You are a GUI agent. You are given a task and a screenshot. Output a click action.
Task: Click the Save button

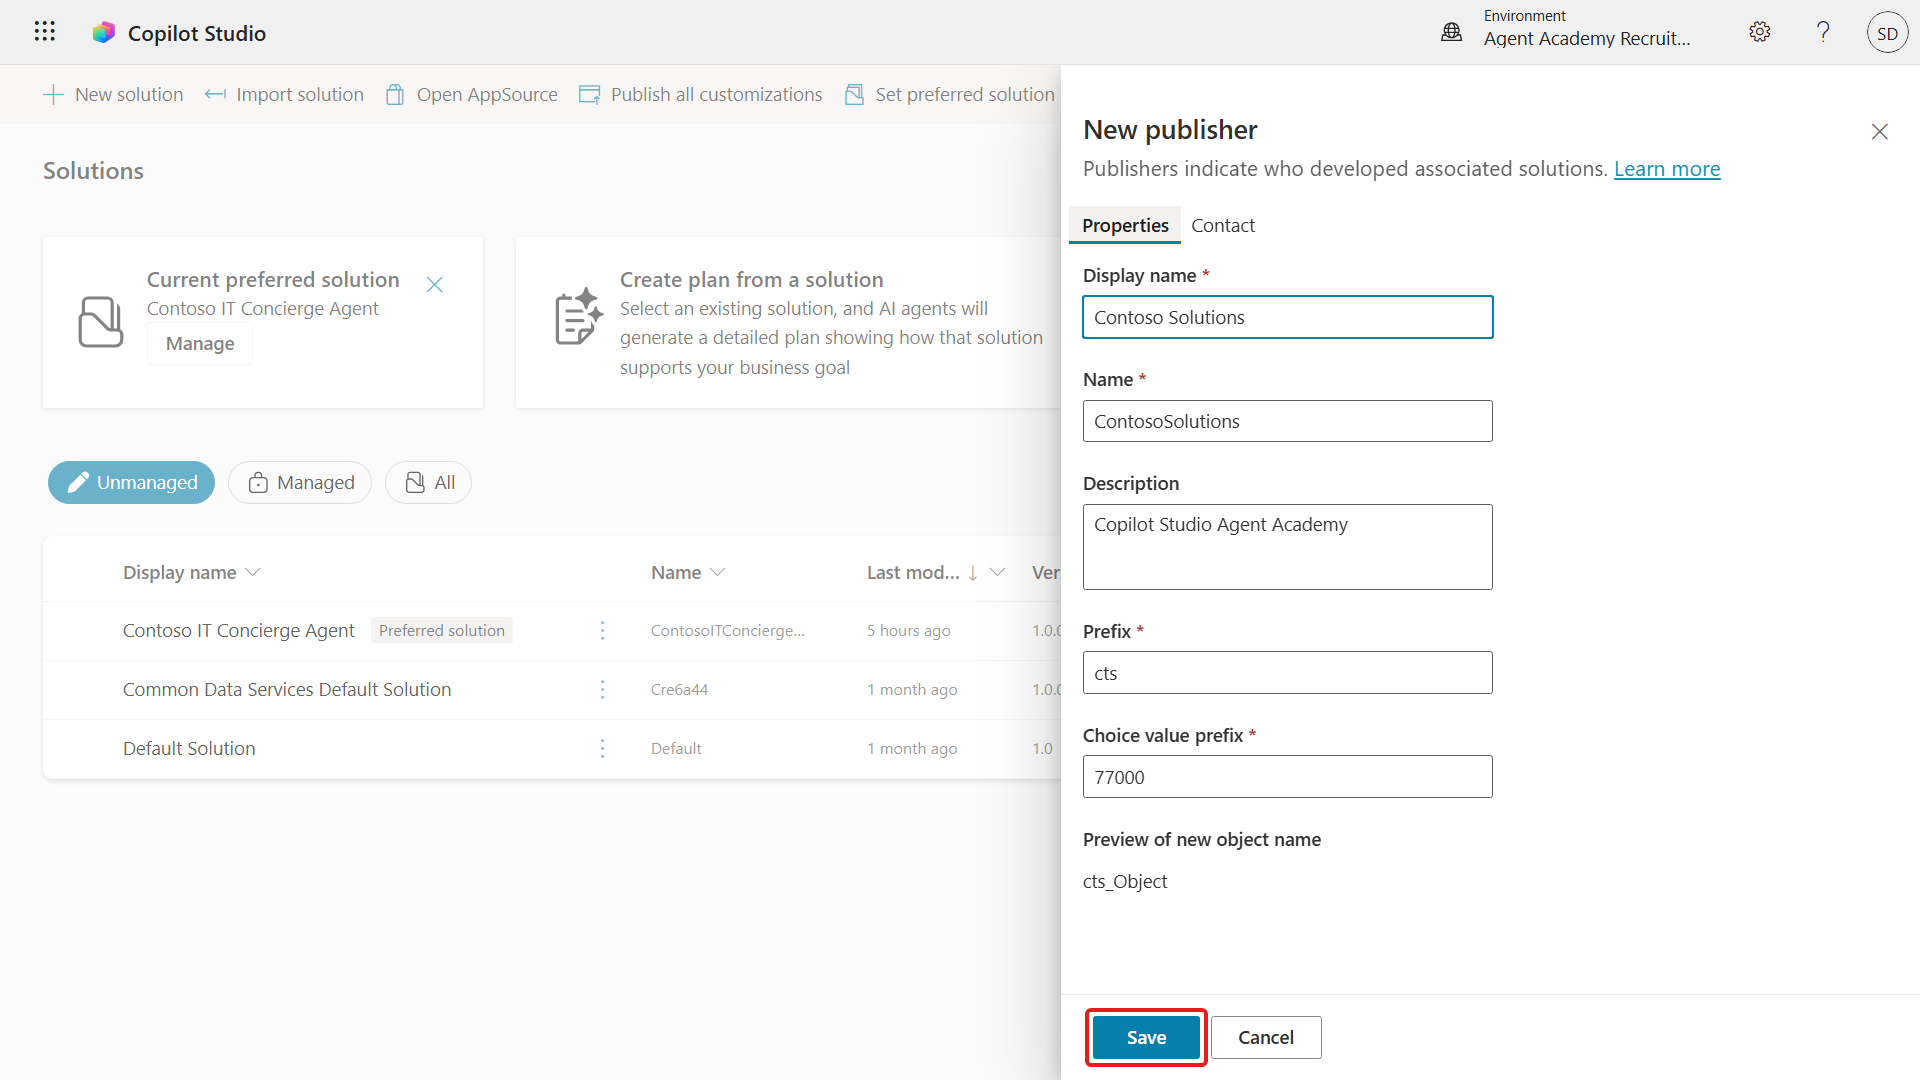click(x=1146, y=1037)
